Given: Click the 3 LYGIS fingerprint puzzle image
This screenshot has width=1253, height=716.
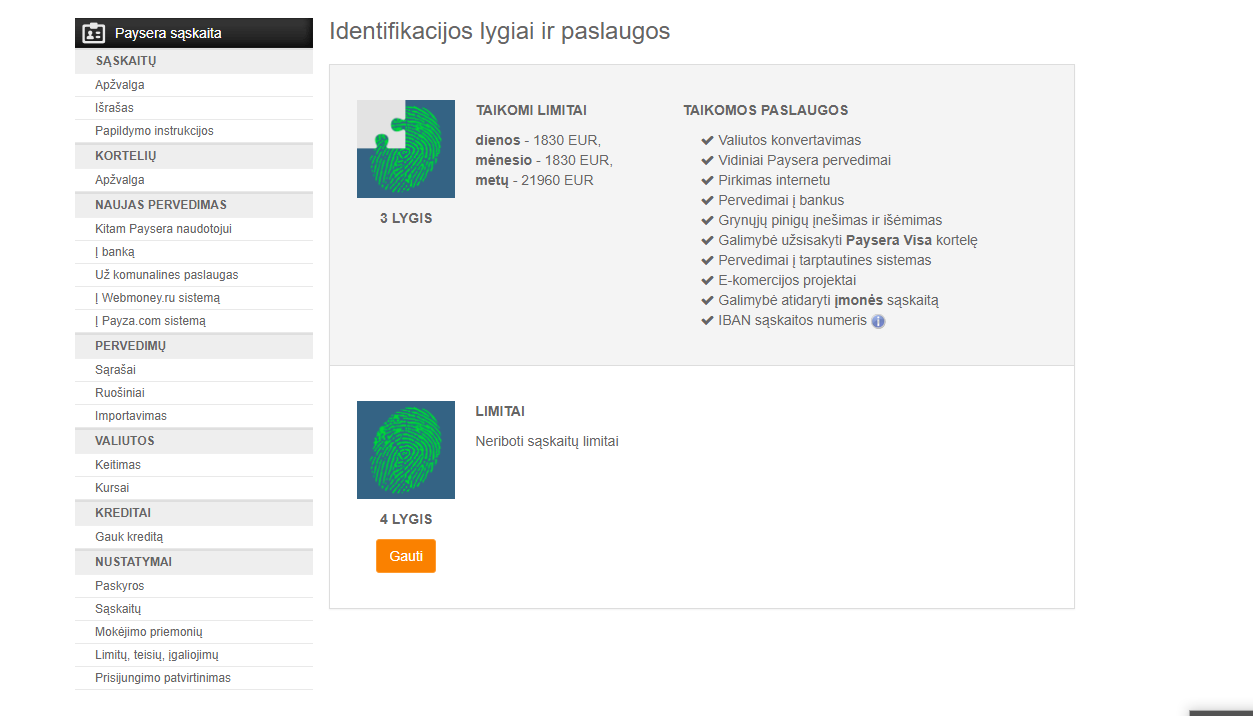Looking at the screenshot, I should 406,149.
